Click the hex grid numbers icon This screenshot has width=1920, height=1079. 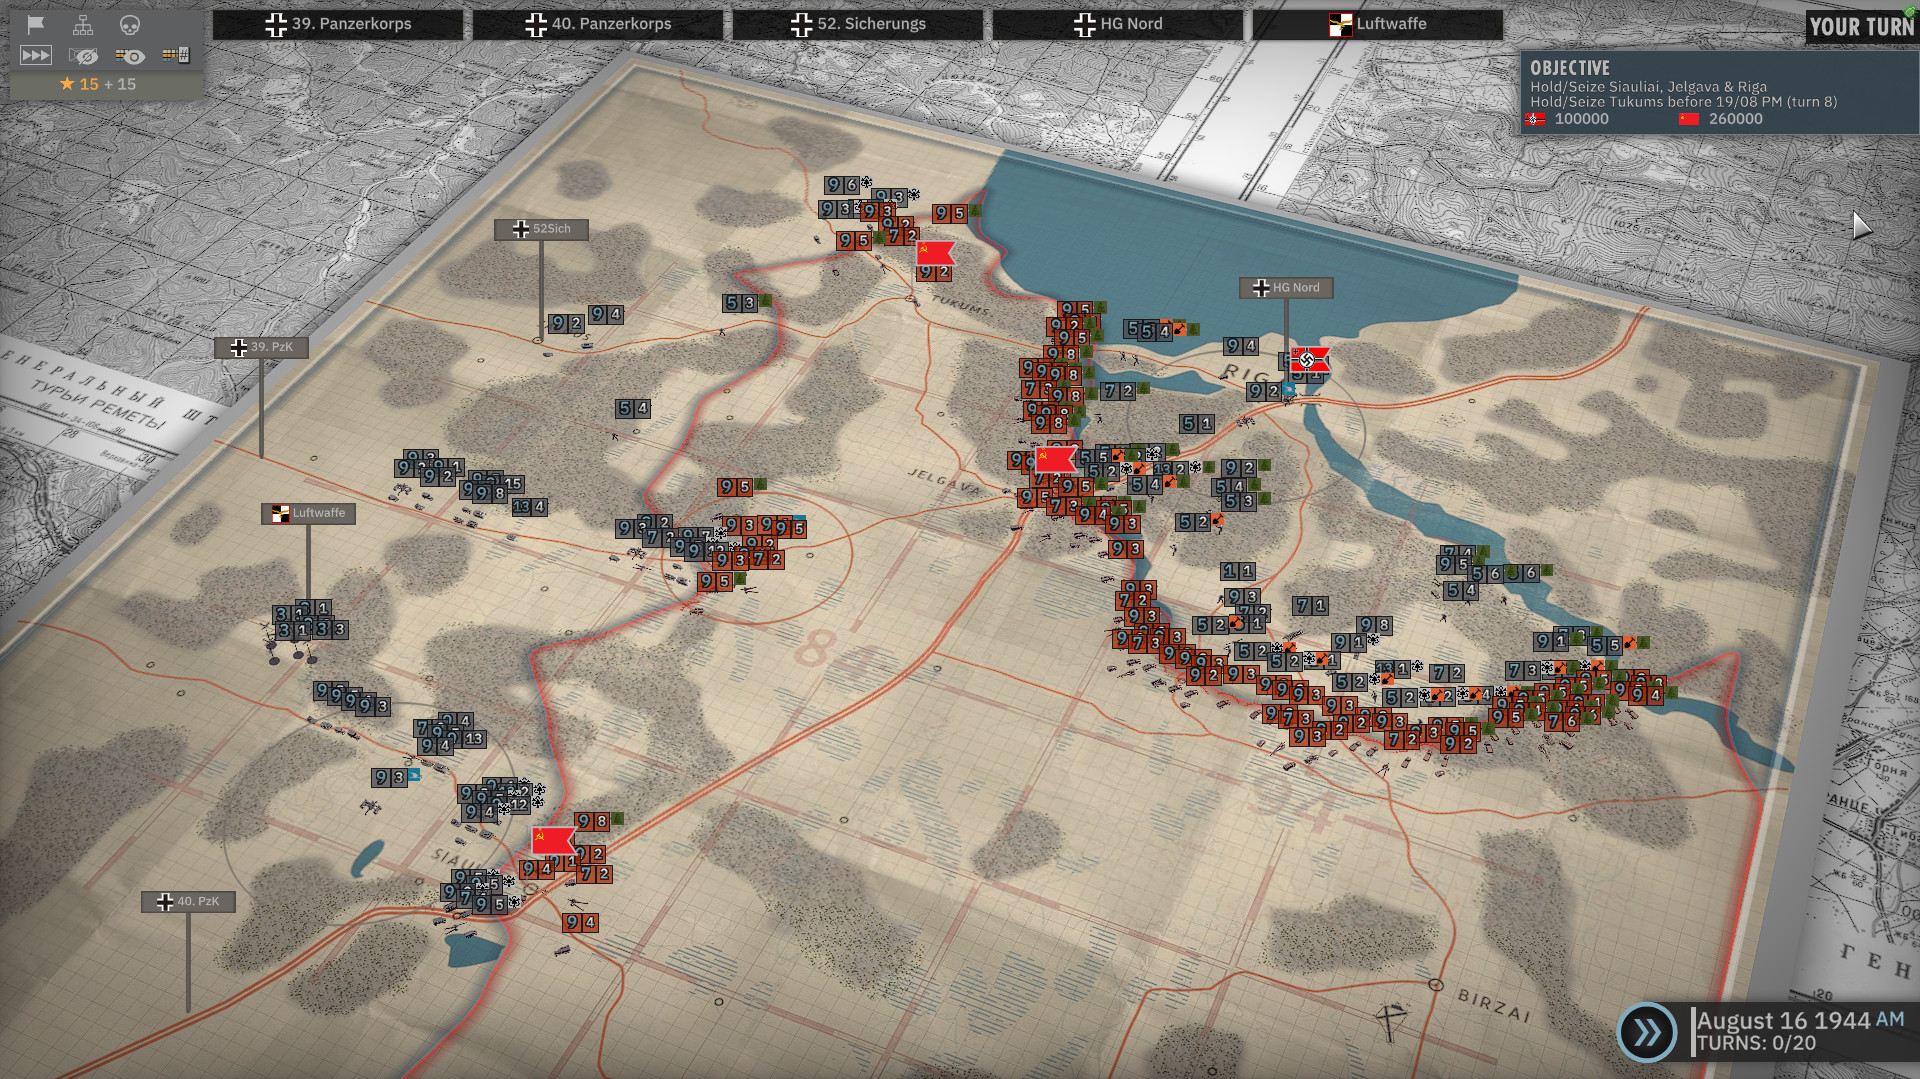coord(178,56)
